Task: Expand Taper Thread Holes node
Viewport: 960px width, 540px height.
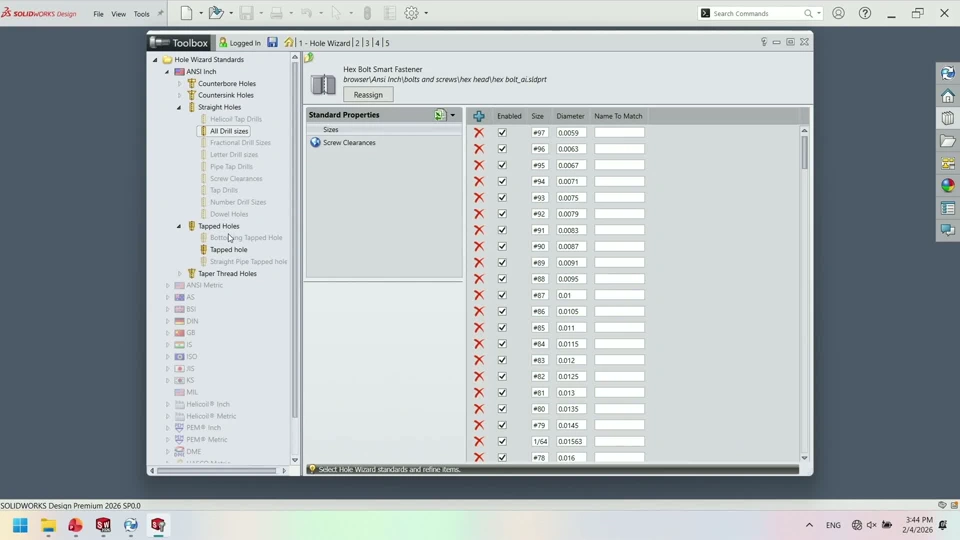Action: point(179,274)
